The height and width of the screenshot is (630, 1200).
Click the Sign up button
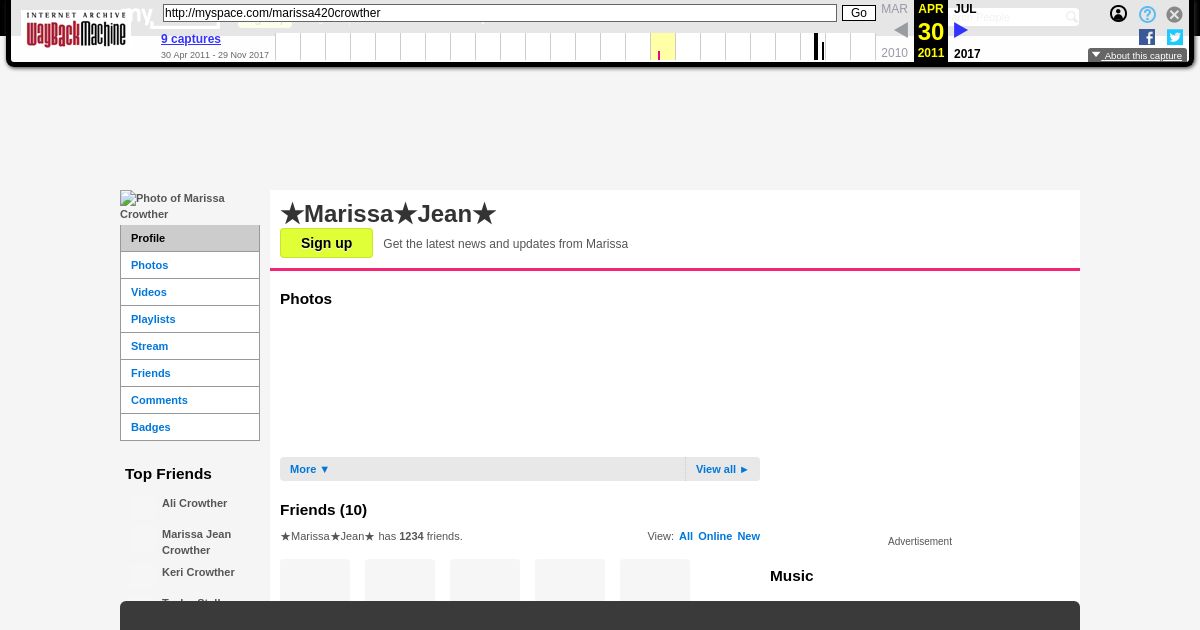pyautogui.click(x=326, y=243)
